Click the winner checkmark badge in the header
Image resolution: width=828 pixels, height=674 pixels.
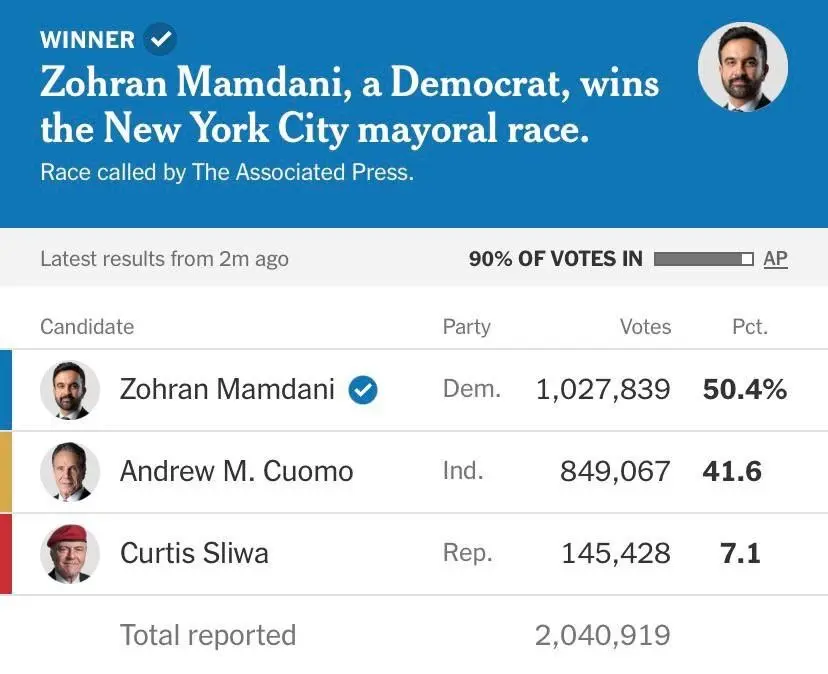coord(160,40)
